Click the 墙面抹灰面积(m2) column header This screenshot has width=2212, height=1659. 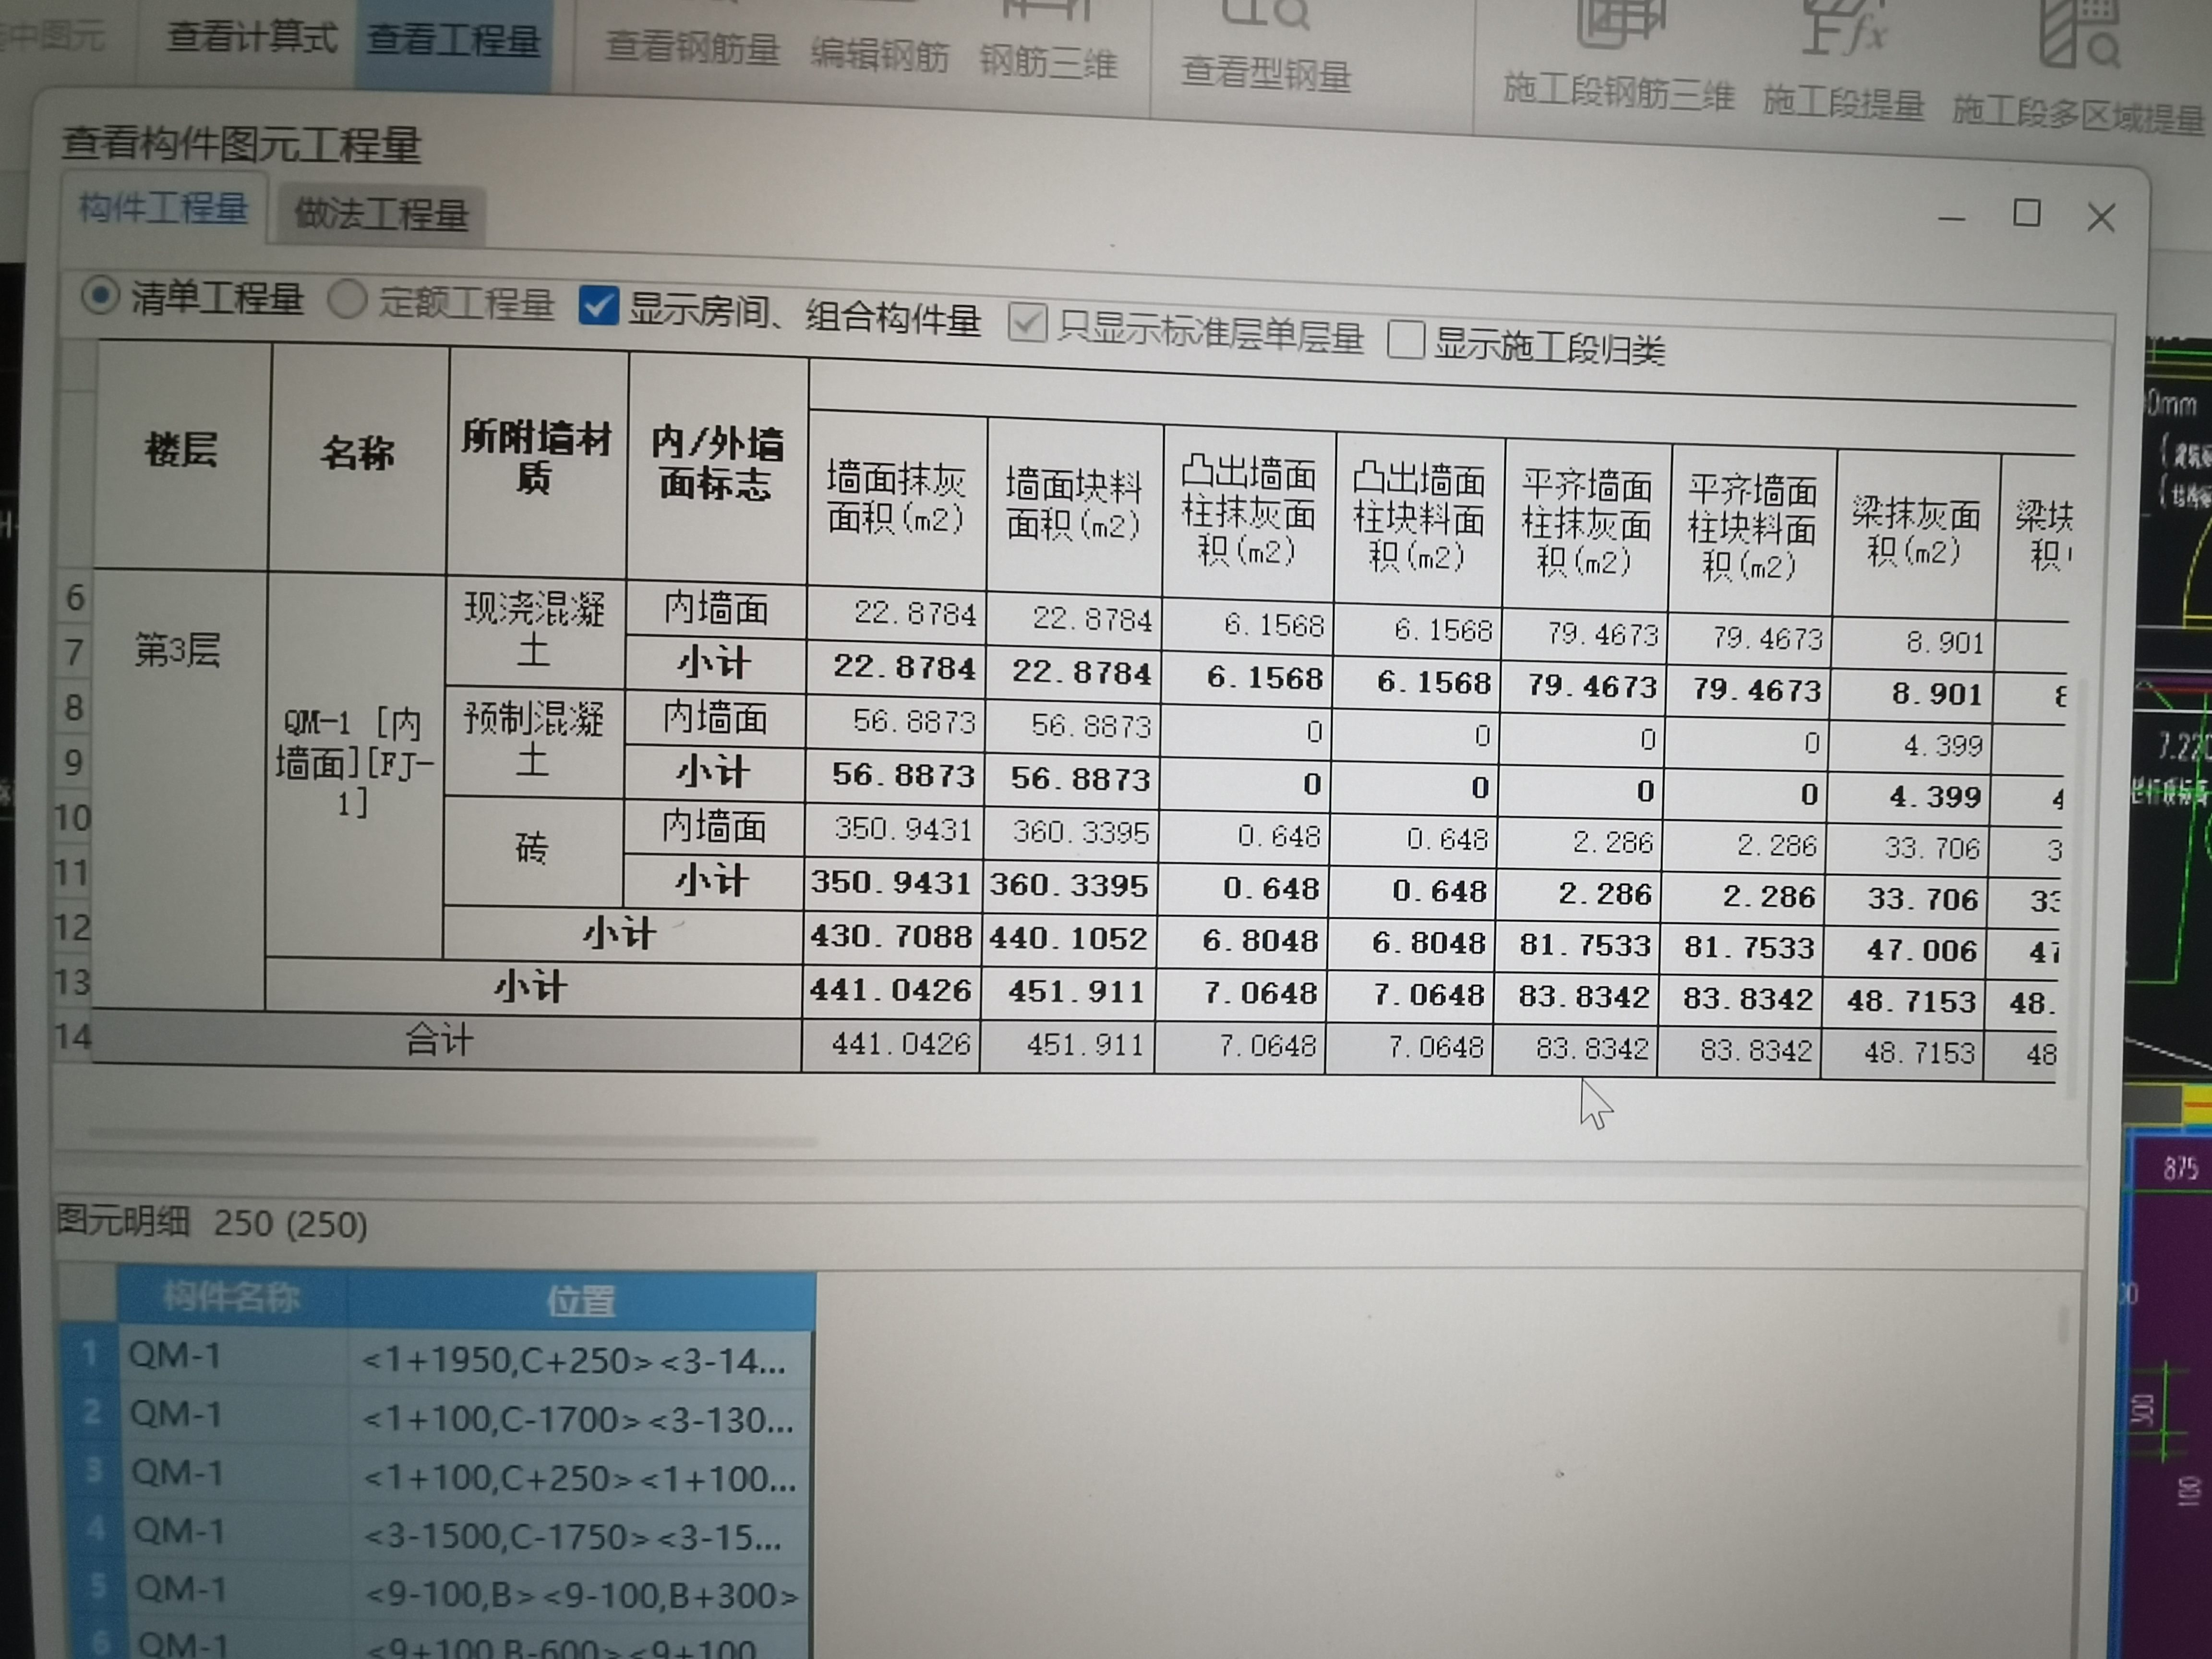[896, 497]
